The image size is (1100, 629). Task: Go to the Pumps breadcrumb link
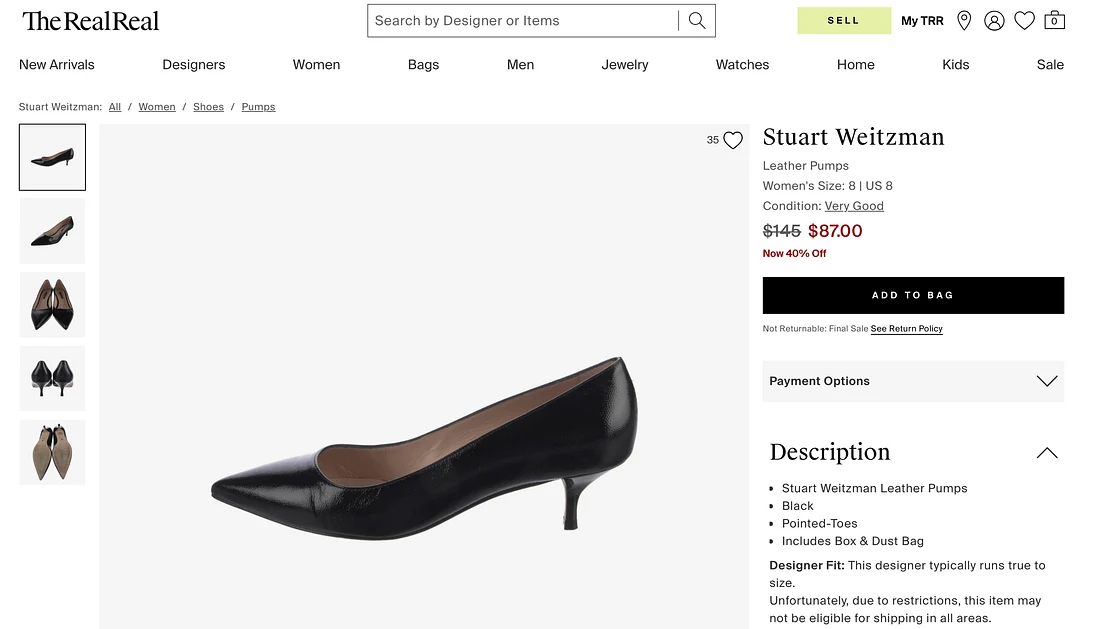(x=258, y=107)
